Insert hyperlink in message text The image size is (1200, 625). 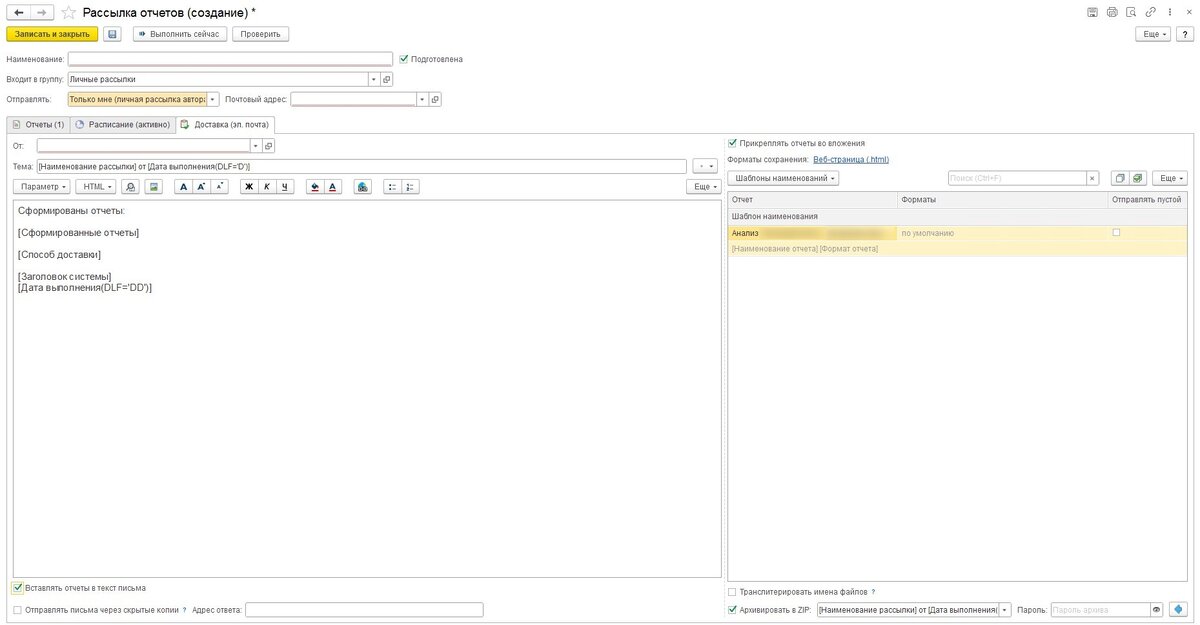click(362, 187)
